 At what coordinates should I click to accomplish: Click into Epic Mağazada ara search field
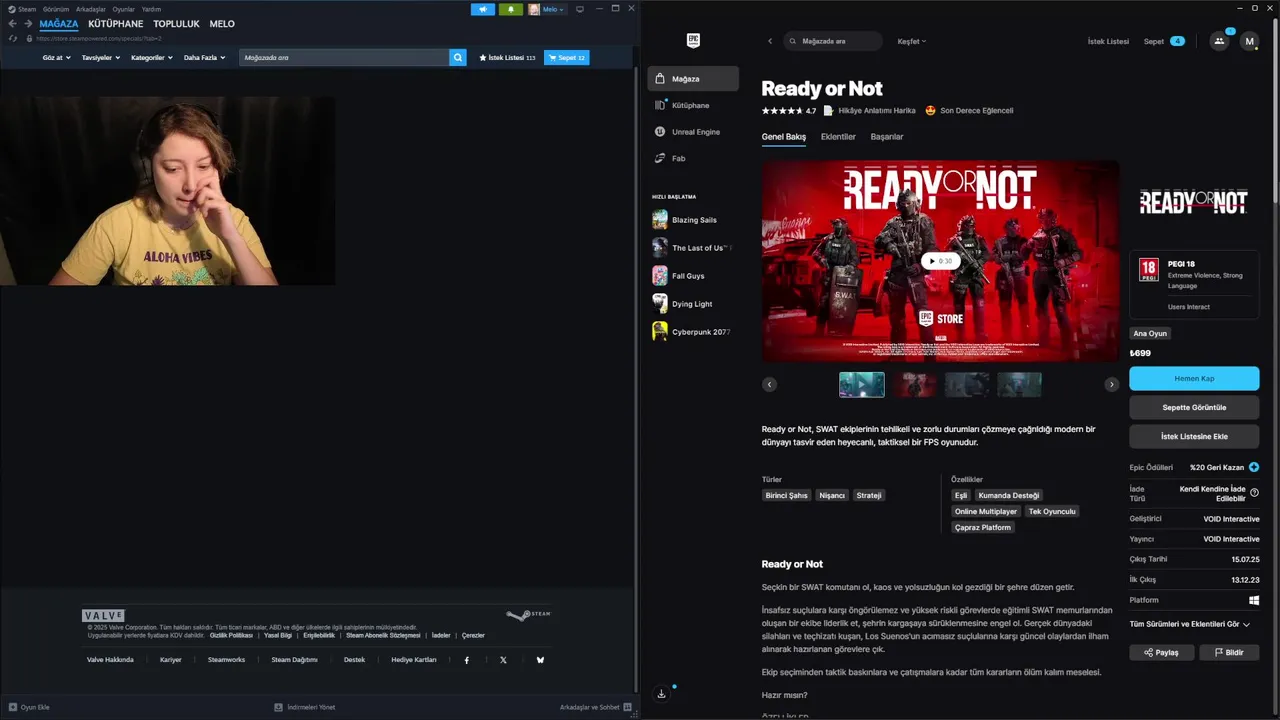point(833,41)
